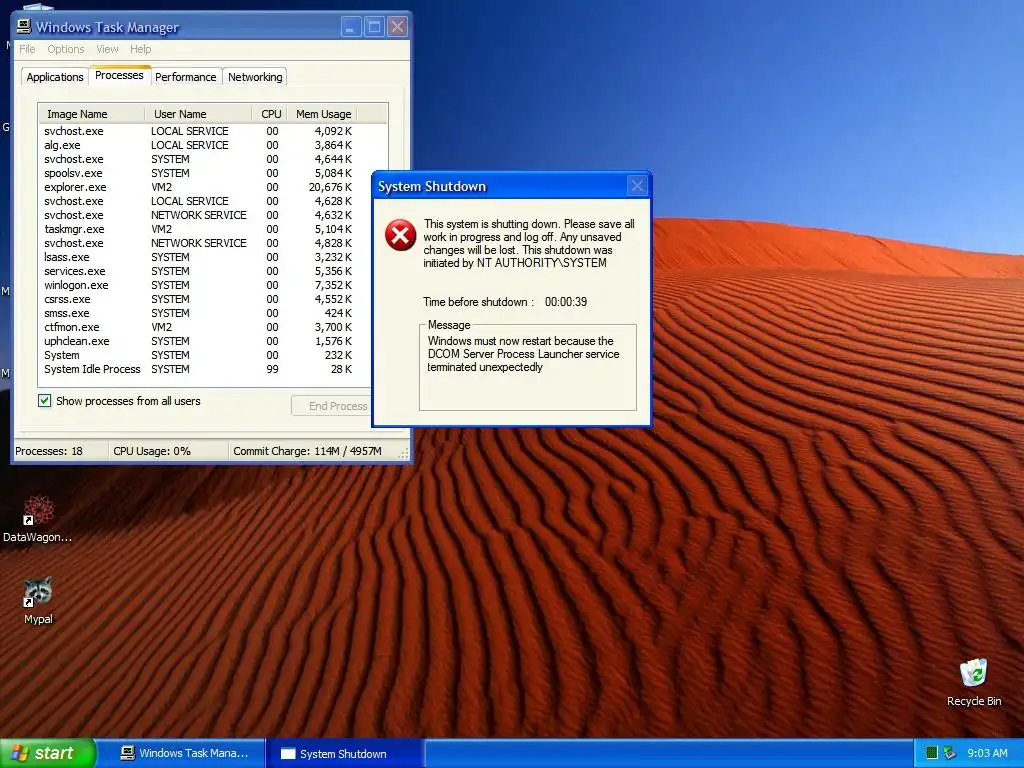Select the smss.exe process row

pos(199,313)
